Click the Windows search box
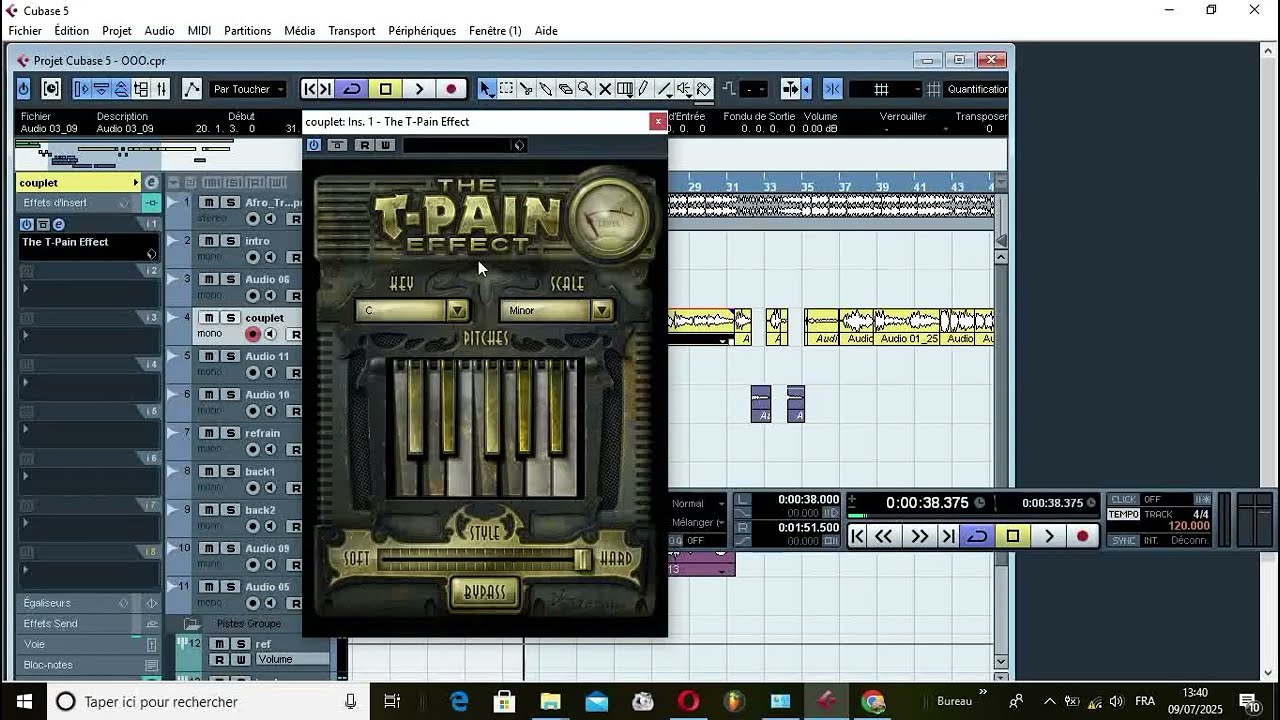 pos(208,701)
